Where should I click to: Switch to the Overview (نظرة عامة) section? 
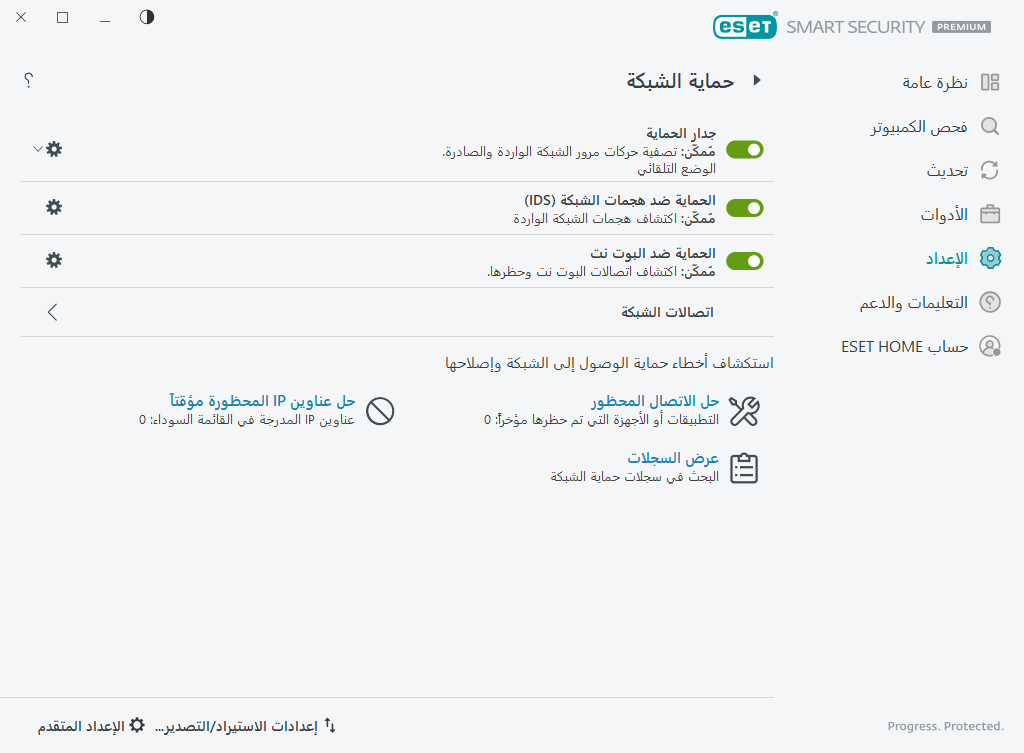tap(990, 82)
